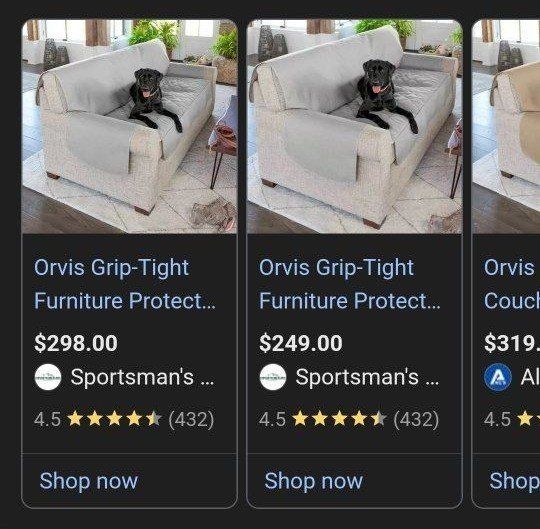Click the stars in the third card
Viewport: 540px width, 529px height.
[528, 419]
